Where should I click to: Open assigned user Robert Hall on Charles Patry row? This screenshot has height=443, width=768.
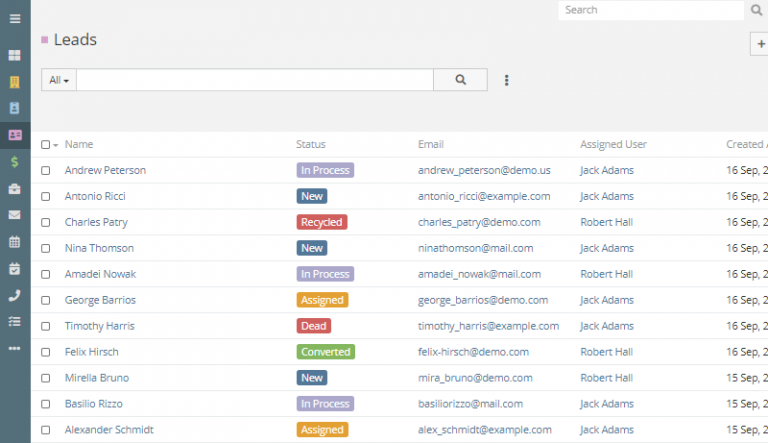coord(606,222)
